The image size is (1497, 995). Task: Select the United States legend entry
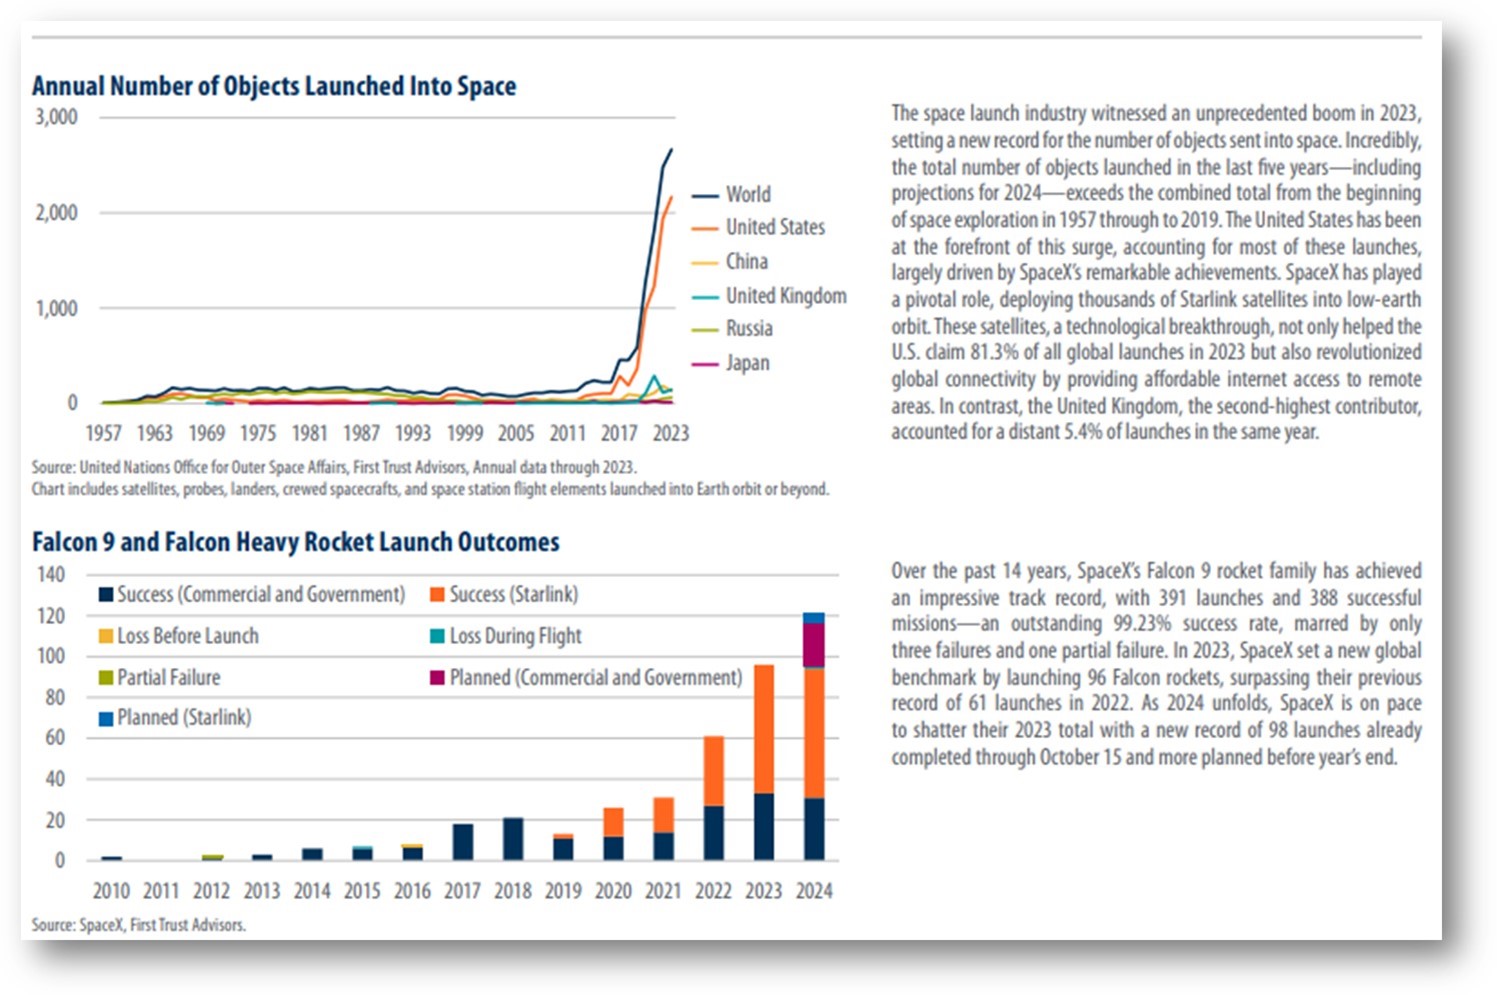point(758,227)
